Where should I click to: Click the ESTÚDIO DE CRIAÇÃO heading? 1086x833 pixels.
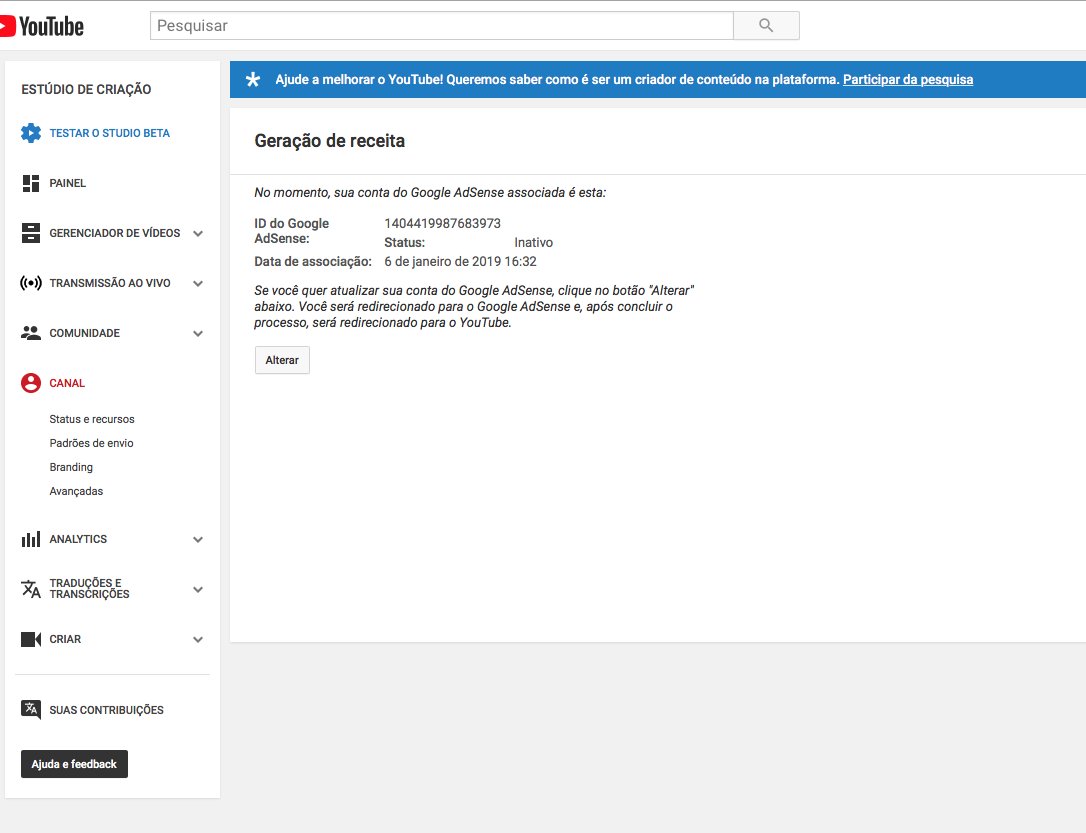coord(87,89)
